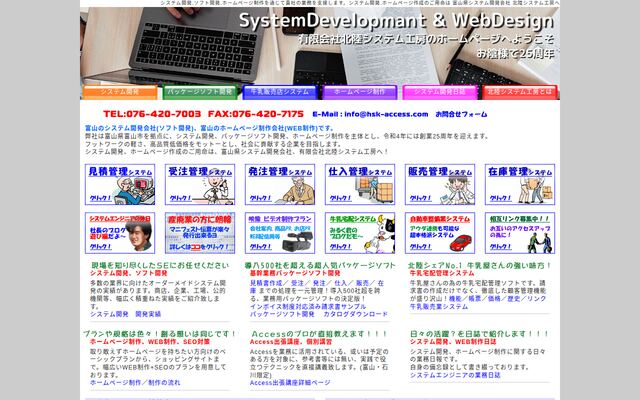Click the 在庫管理システム banner
This screenshot has height=400, width=640.
pyautogui.click(x=520, y=184)
